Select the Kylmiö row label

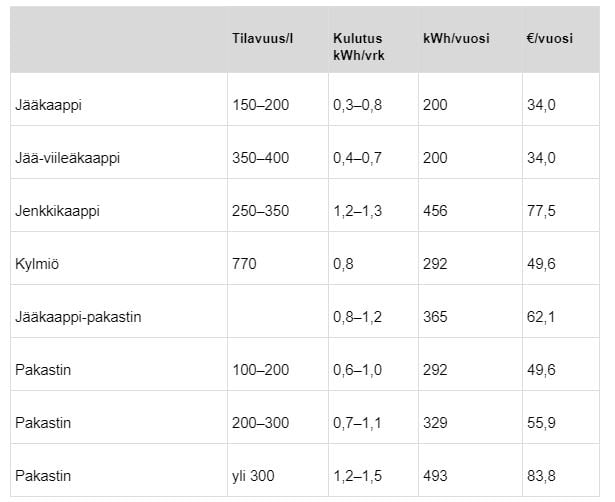tap(37, 264)
